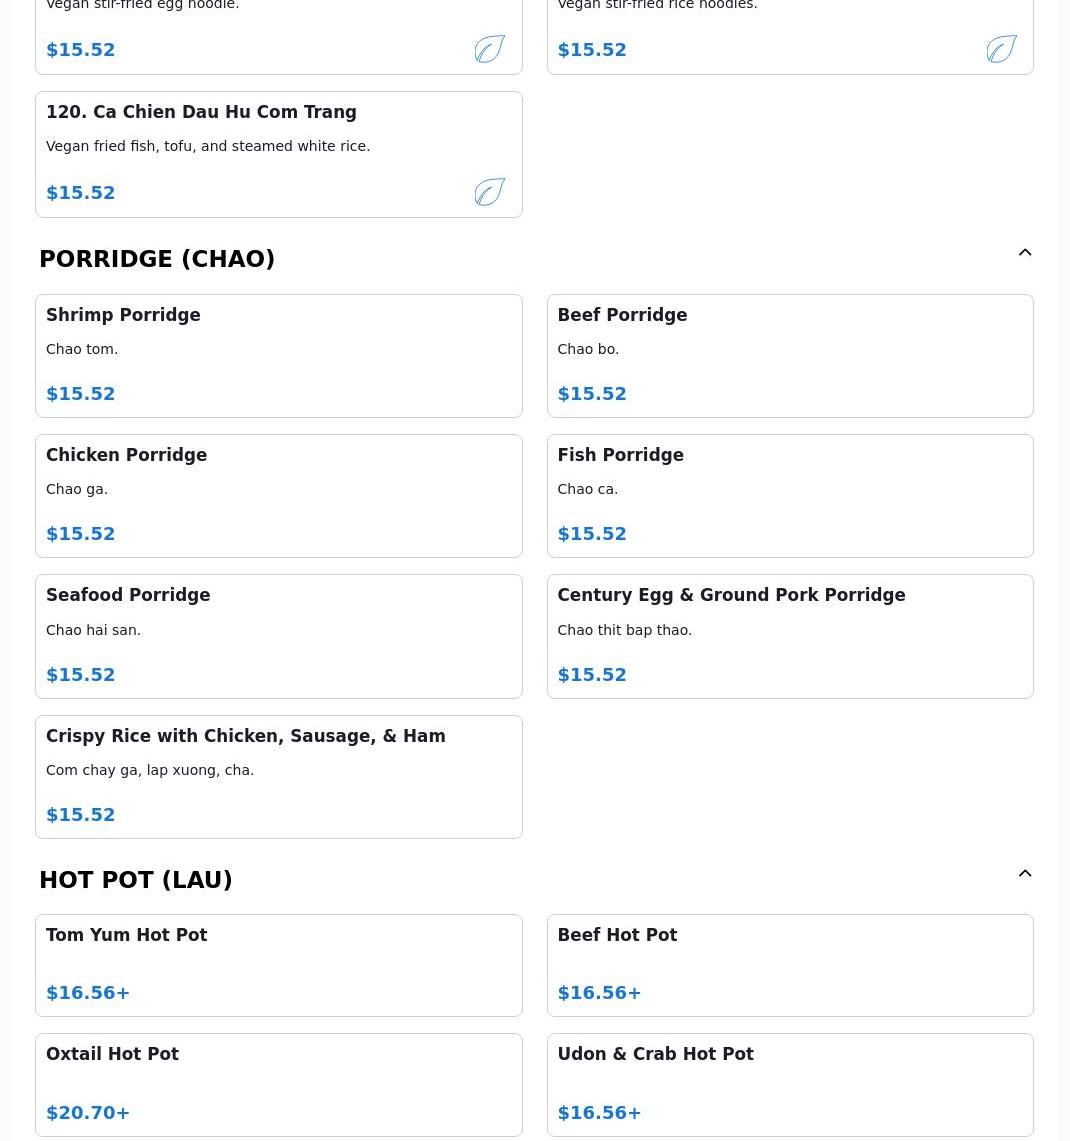
Task: Open Century Egg & Ground Pork Porridge
Action: [789, 636]
